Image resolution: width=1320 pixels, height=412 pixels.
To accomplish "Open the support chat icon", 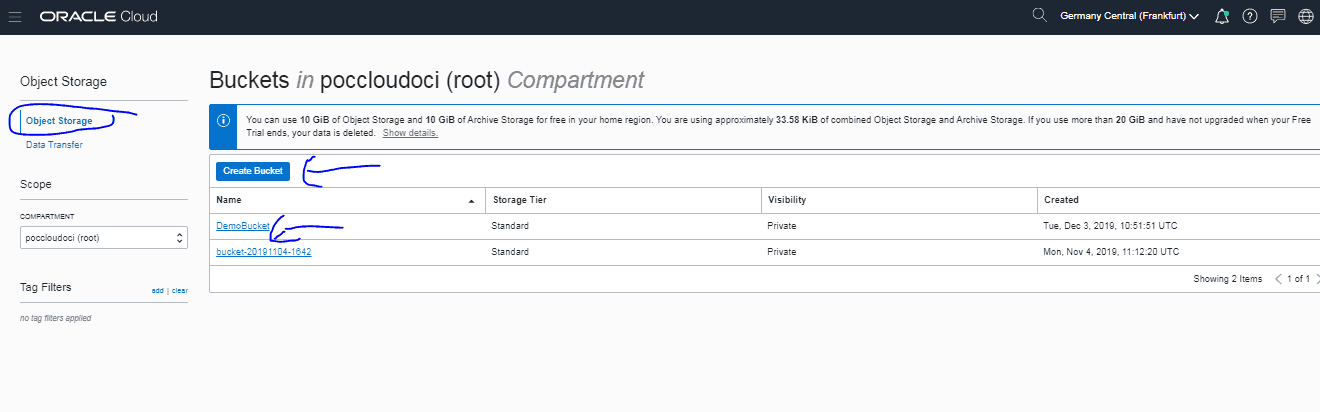I will point(1277,17).
